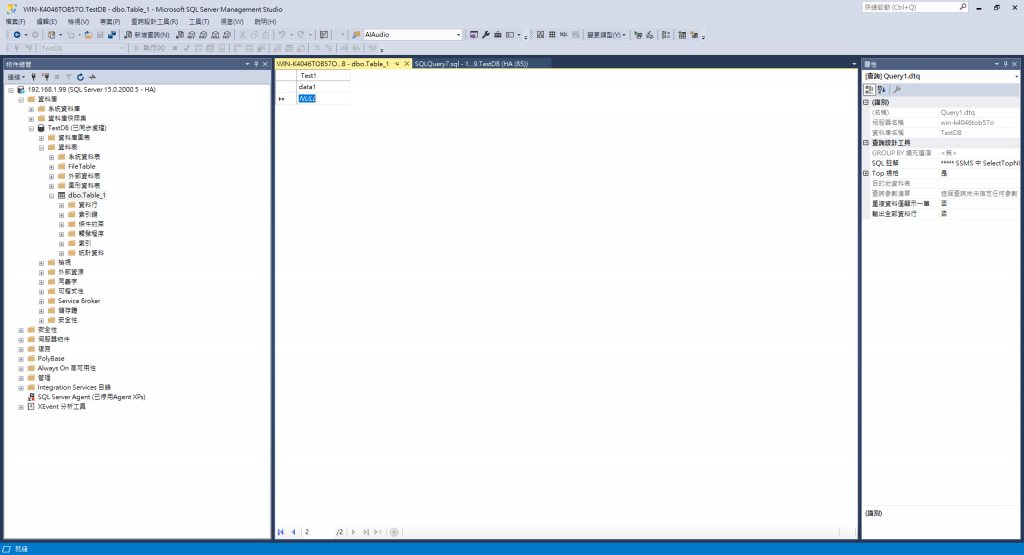The width and height of the screenshot is (1024, 555).
Task: Expand the FileTable folder node
Action: click(51, 166)
